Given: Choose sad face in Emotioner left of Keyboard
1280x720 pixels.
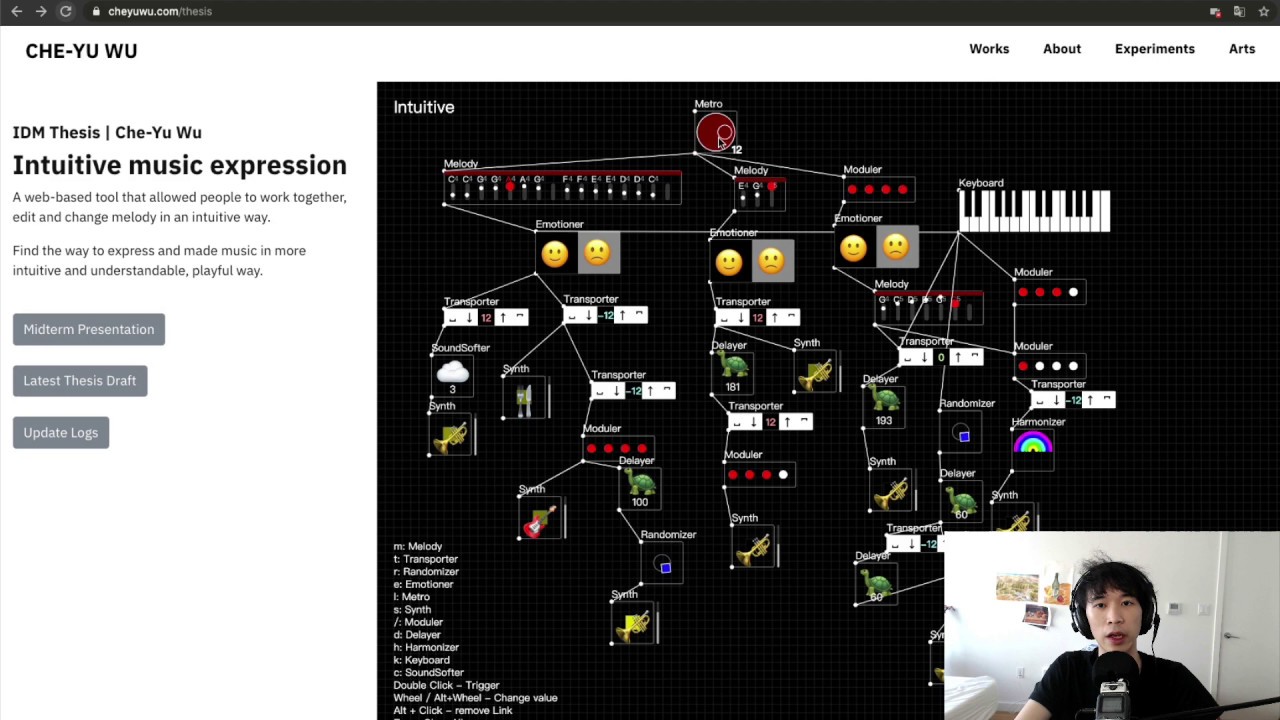Looking at the screenshot, I should (x=896, y=247).
